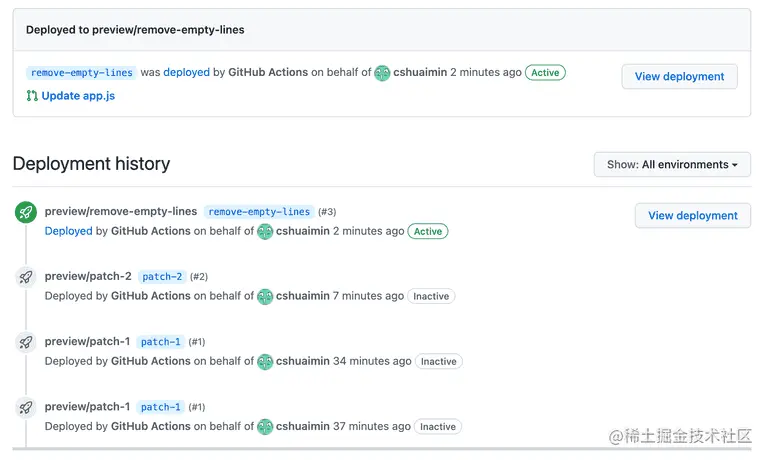Click cshuaimin avatar in the 37 minutes ago entry
The height and width of the screenshot is (460, 767).
click(x=265, y=427)
